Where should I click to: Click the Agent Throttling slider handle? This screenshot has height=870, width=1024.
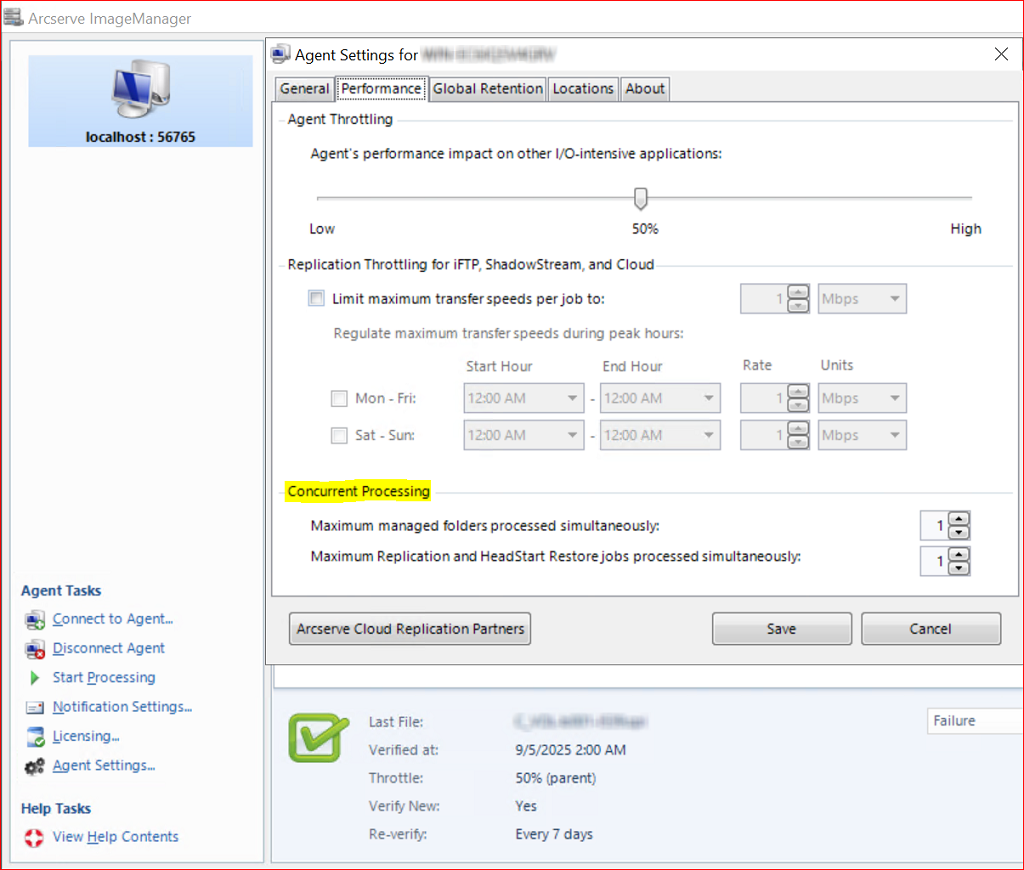click(x=641, y=198)
